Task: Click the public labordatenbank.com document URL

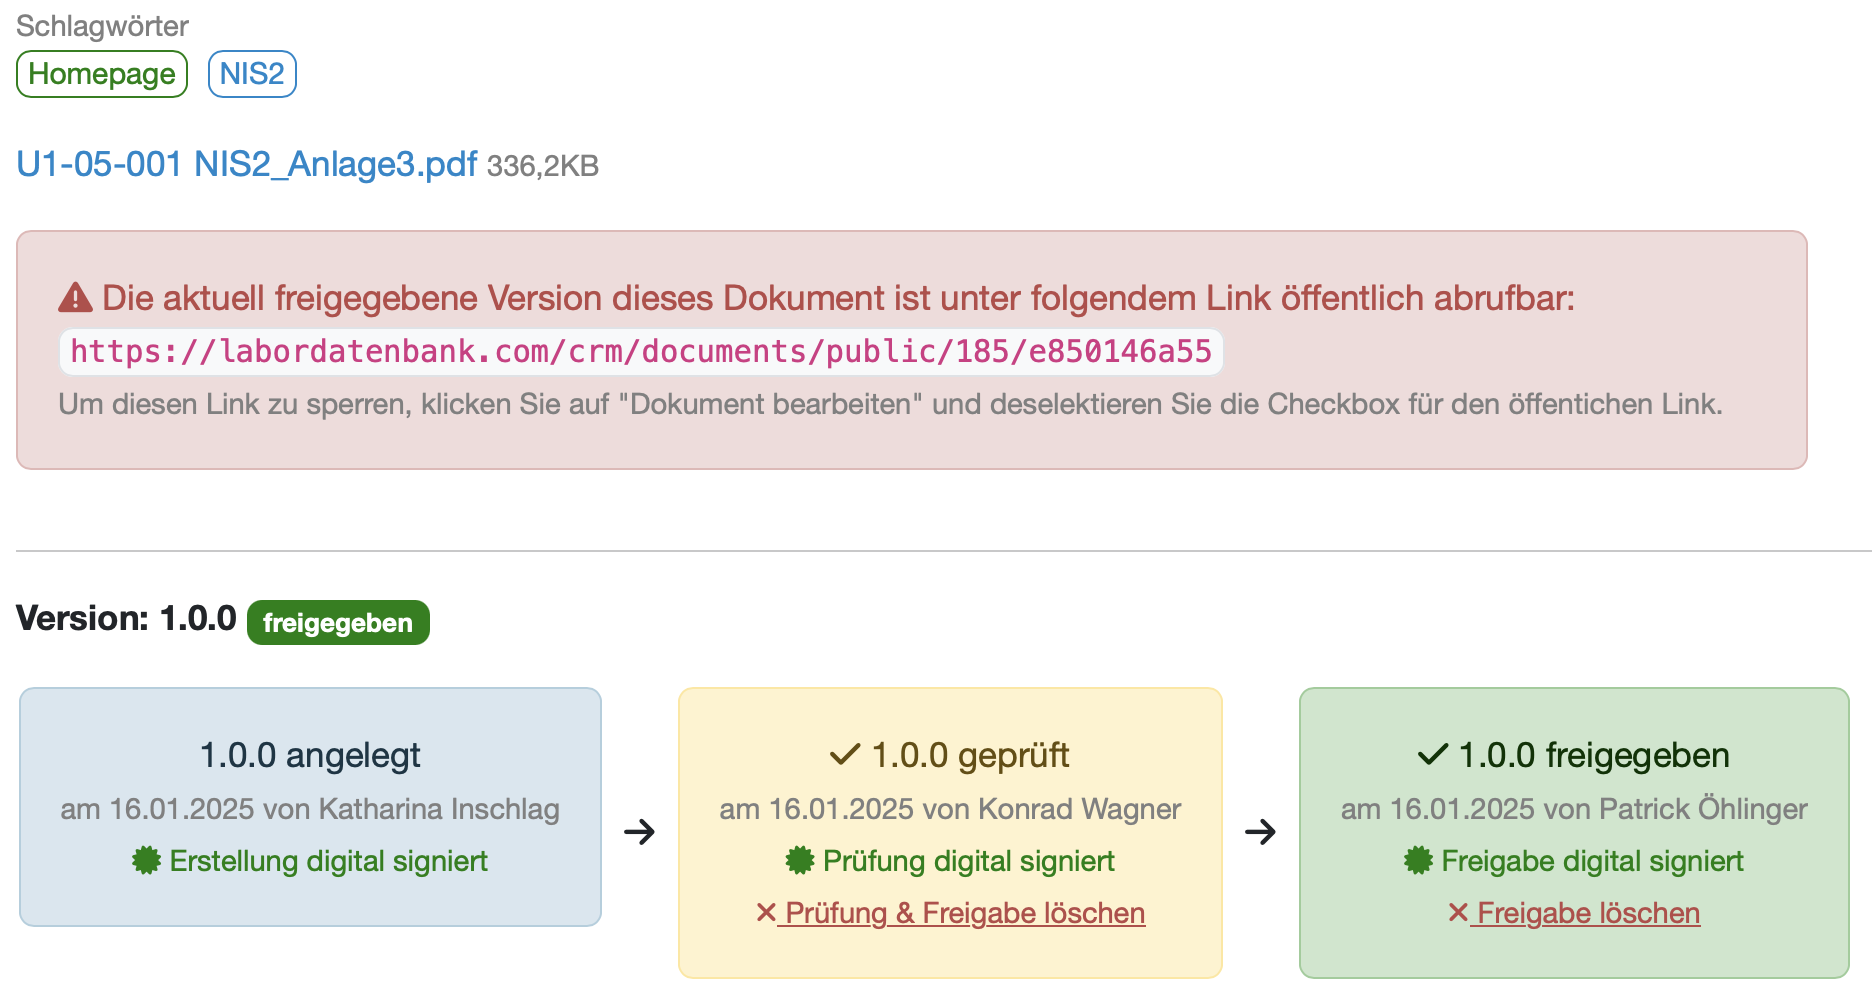Action: tap(641, 352)
